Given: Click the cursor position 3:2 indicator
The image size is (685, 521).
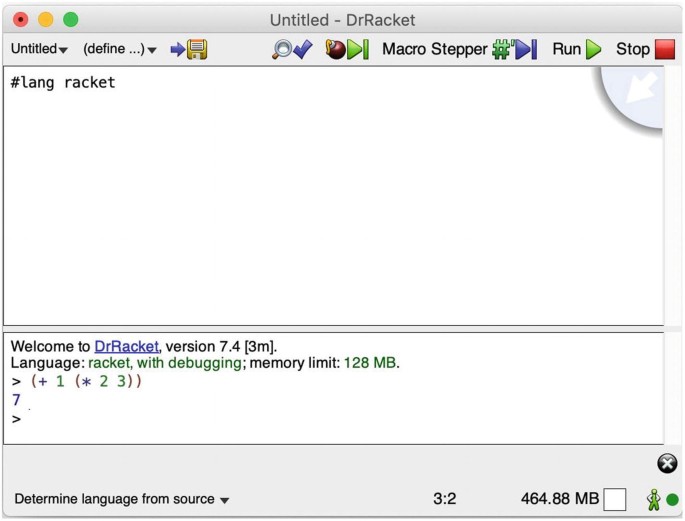Looking at the screenshot, I should [444, 498].
